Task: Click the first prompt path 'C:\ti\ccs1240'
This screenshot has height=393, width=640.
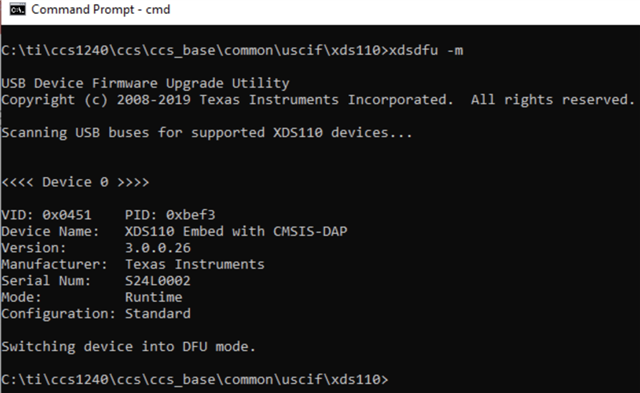Action: (x=55, y=51)
